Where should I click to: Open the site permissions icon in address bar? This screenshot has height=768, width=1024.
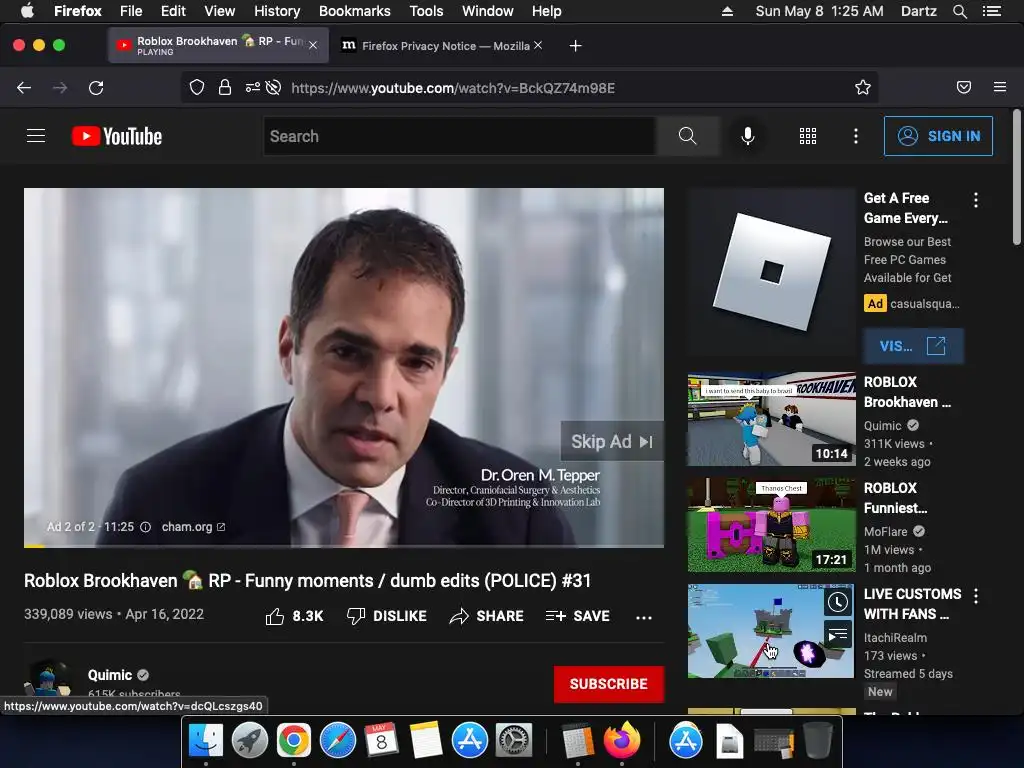[x=252, y=88]
